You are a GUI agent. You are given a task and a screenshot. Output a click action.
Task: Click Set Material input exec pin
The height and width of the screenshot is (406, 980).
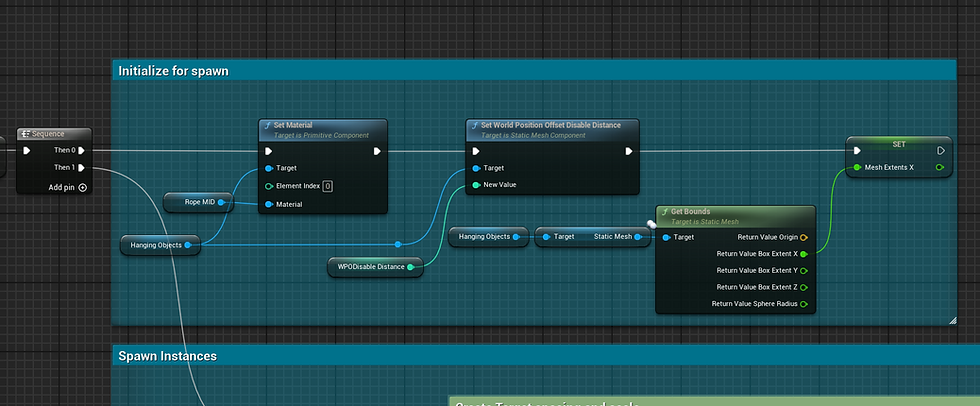point(269,151)
